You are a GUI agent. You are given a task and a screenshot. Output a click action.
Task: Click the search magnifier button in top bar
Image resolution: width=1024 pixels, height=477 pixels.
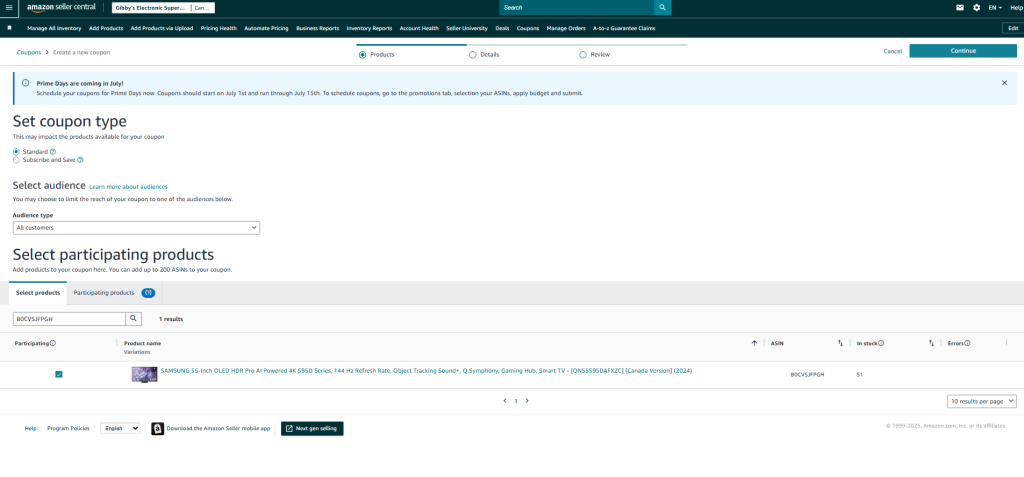point(662,7)
